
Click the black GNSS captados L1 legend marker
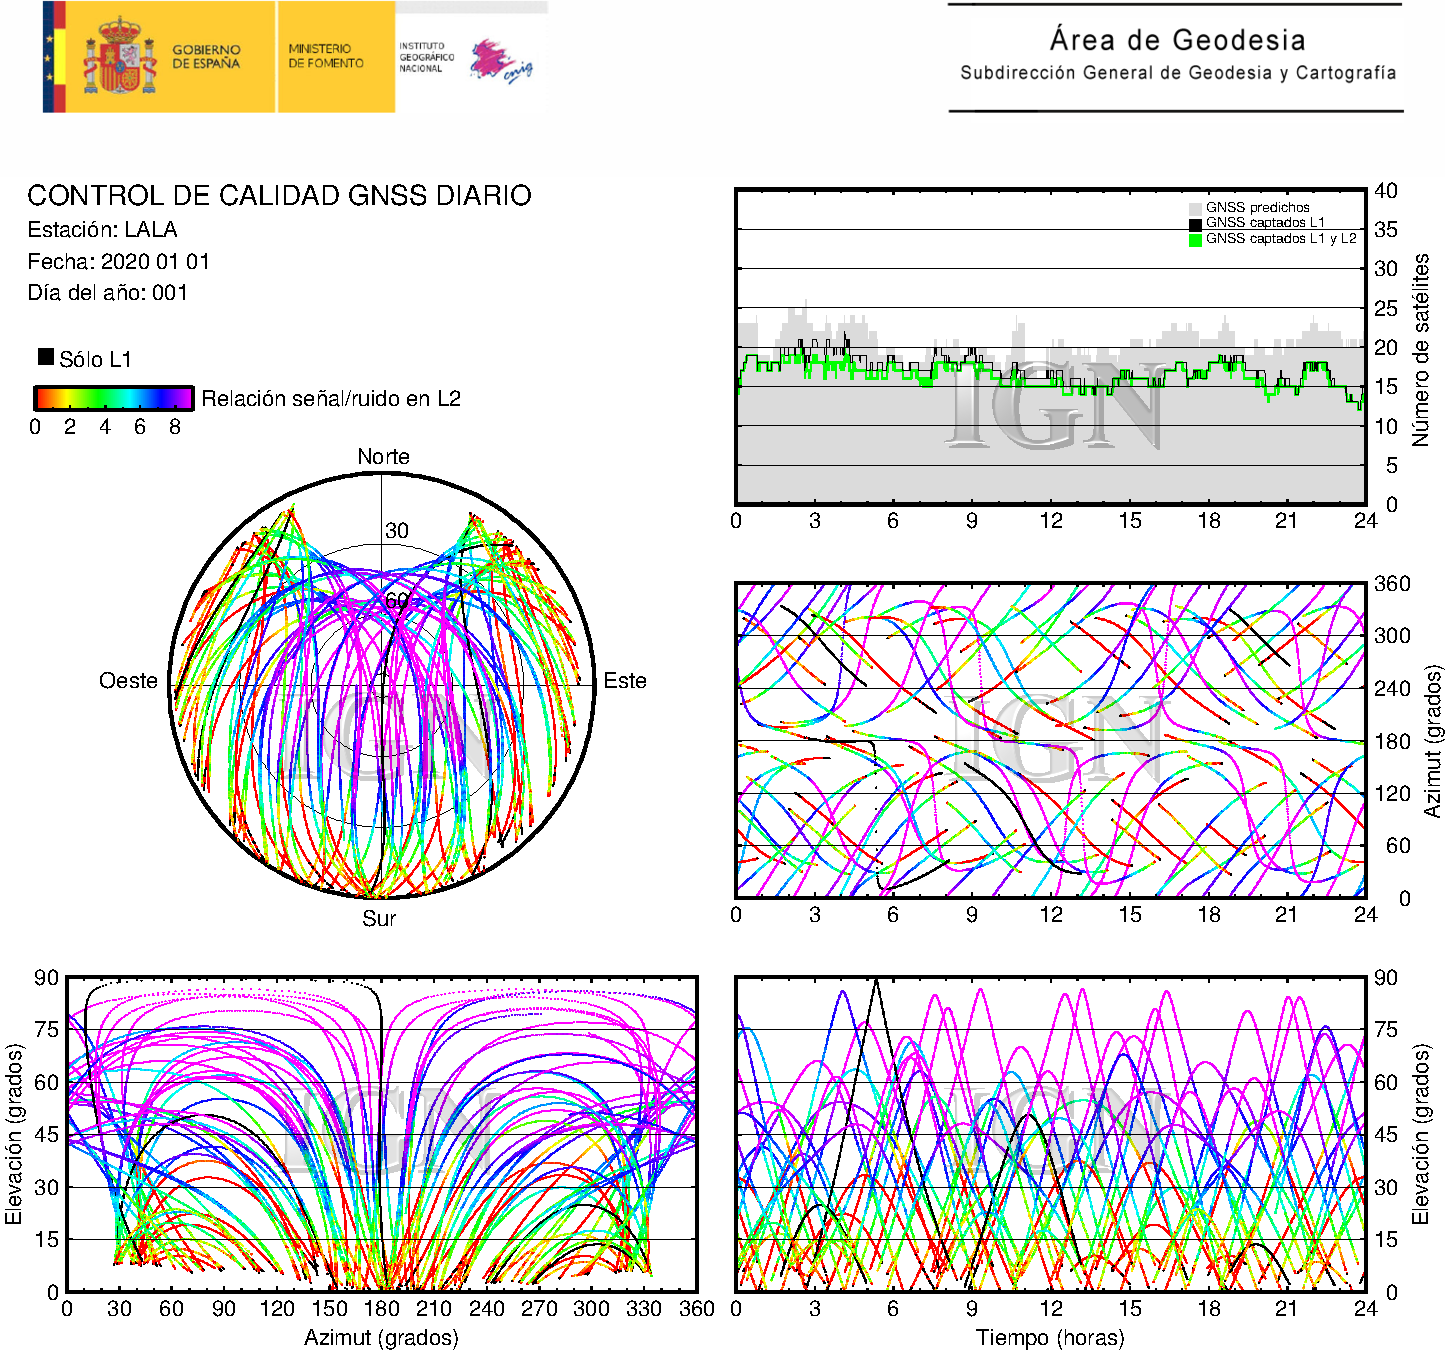[x=1195, y=223]
